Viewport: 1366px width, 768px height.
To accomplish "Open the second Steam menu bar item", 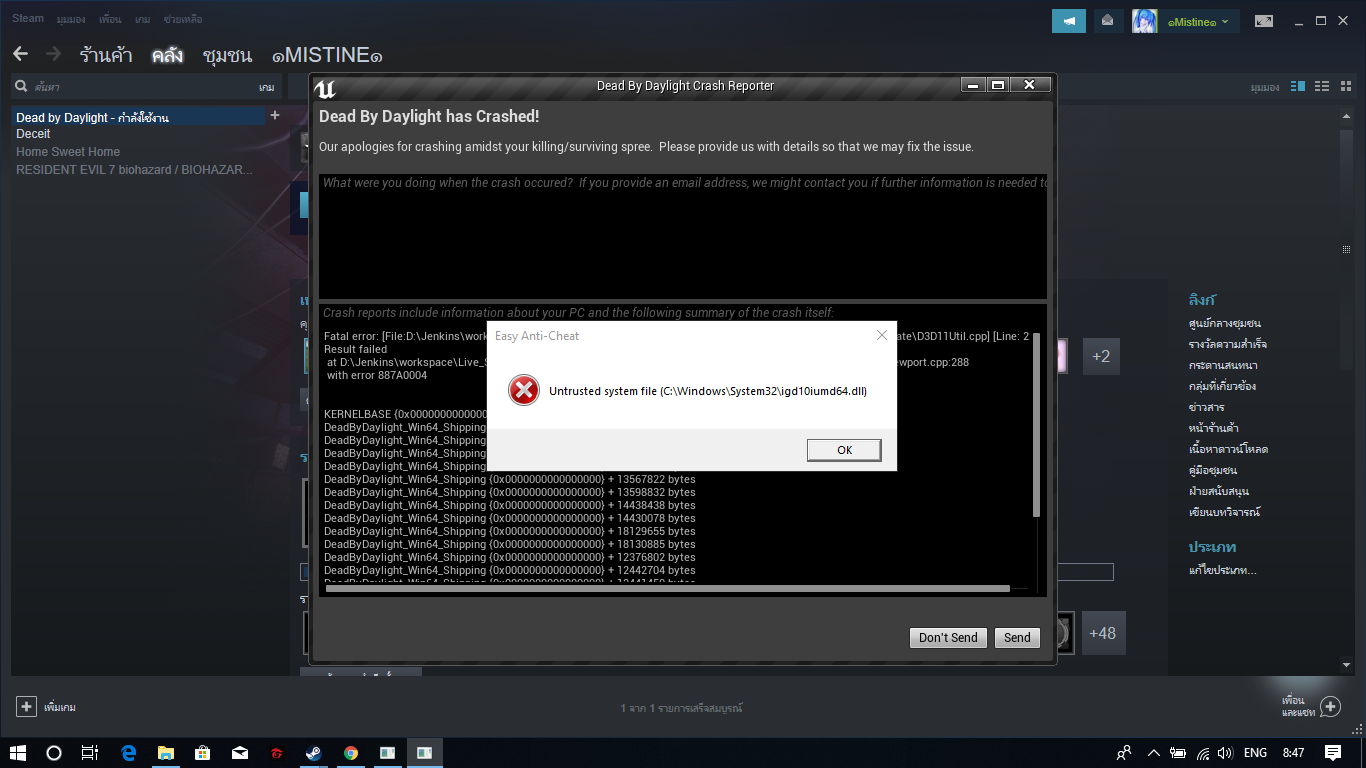I will pyautogui.click(x=71, y=19).
